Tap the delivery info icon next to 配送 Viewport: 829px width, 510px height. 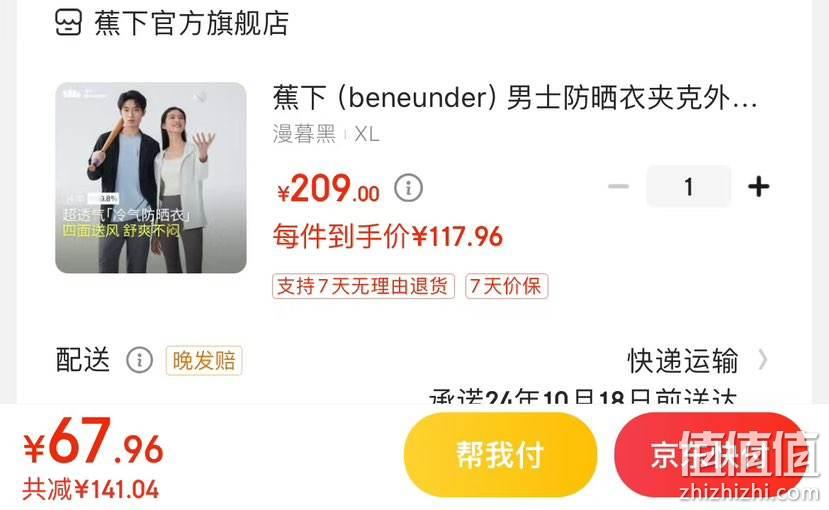pyautogui.click(x=140, y=360)
